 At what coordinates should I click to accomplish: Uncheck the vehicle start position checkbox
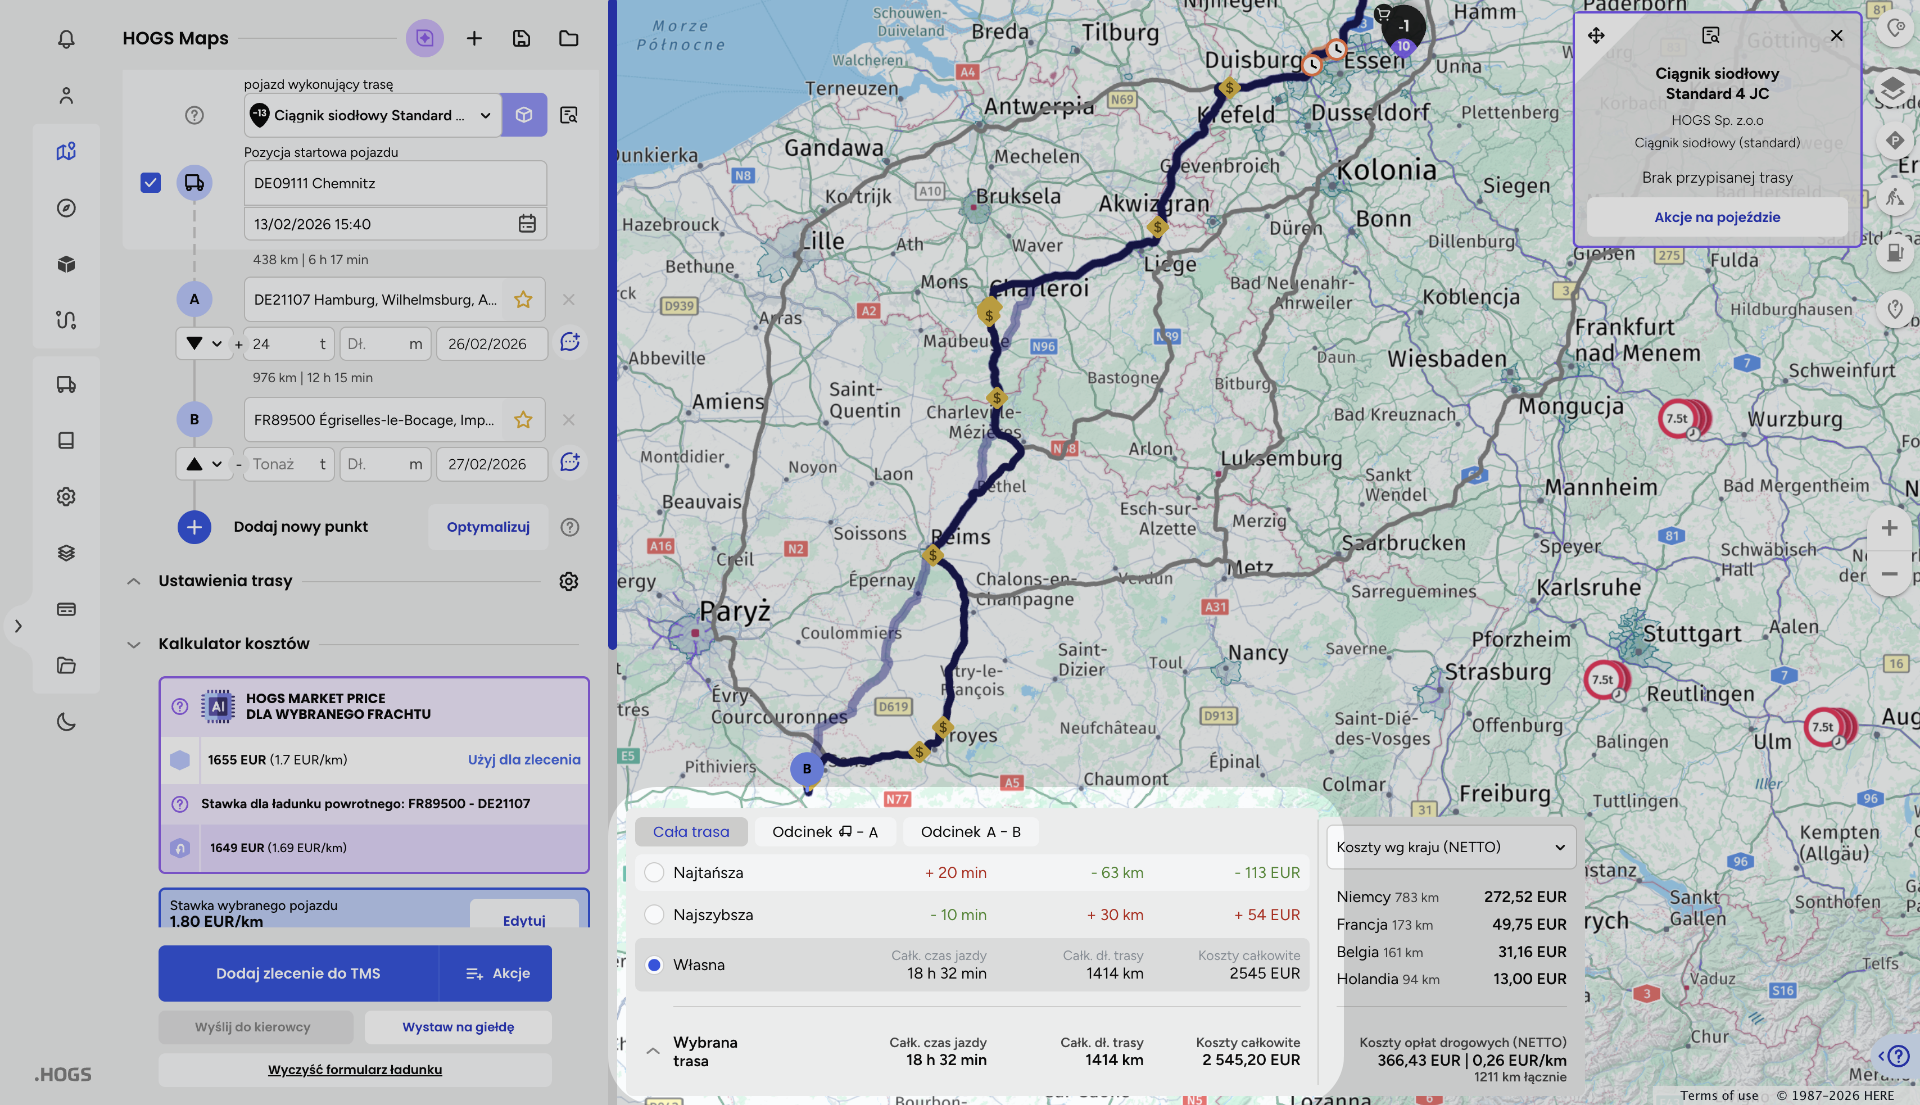point(151,183)
